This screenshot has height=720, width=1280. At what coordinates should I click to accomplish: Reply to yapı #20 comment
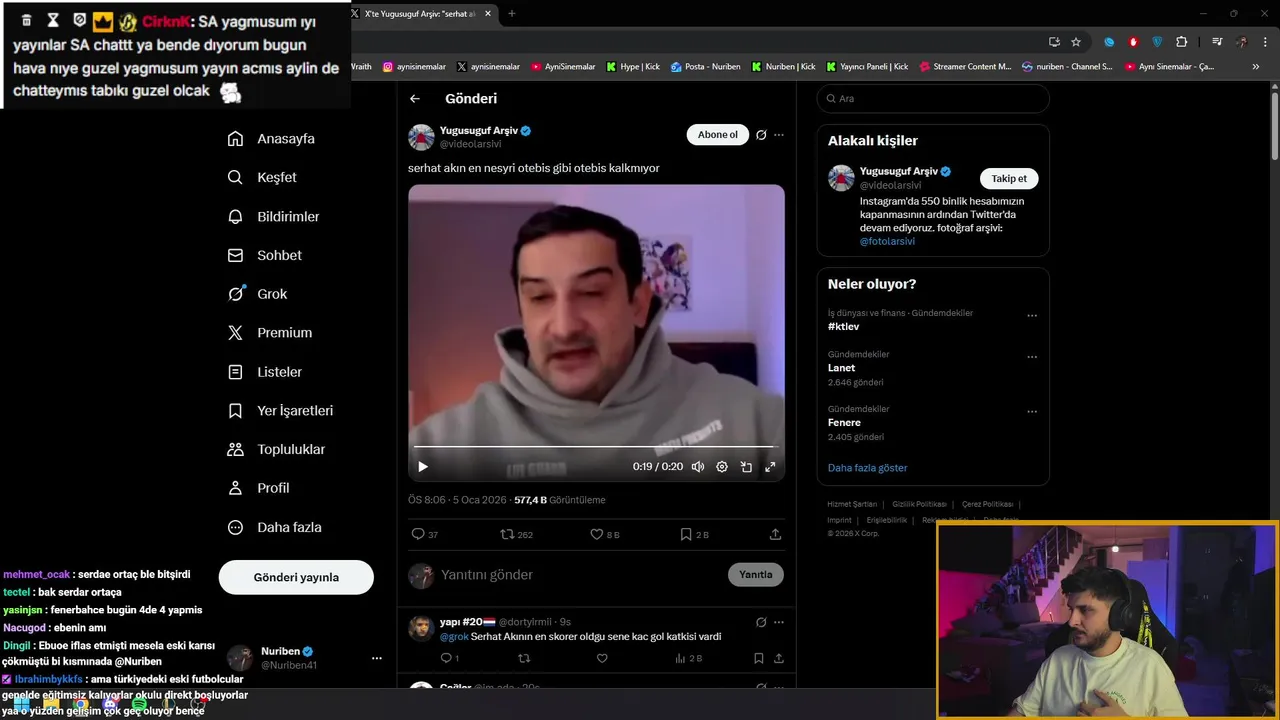[x=449, y=658]
